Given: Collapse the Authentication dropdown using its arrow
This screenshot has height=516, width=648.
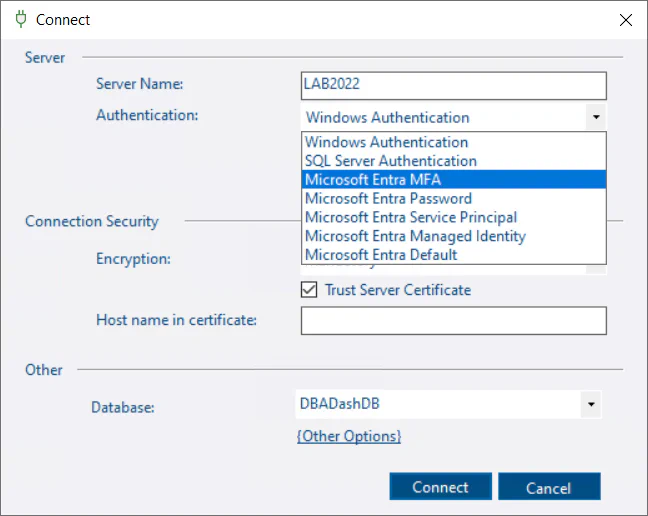Looking at the screenshot, I should point(596,117).
